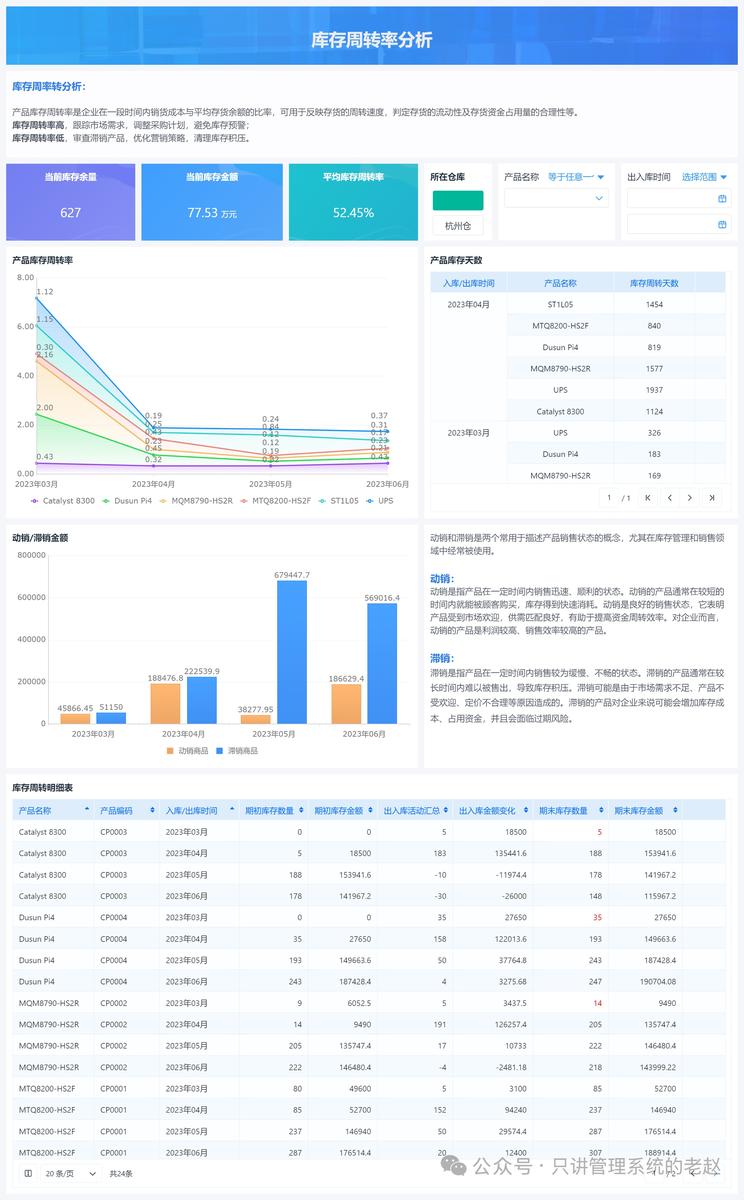Viewport: 744px width, 1200px height.
Task: Click the 库存周转天数 column header
Action: pyautogui.click(x=654, y=283)
